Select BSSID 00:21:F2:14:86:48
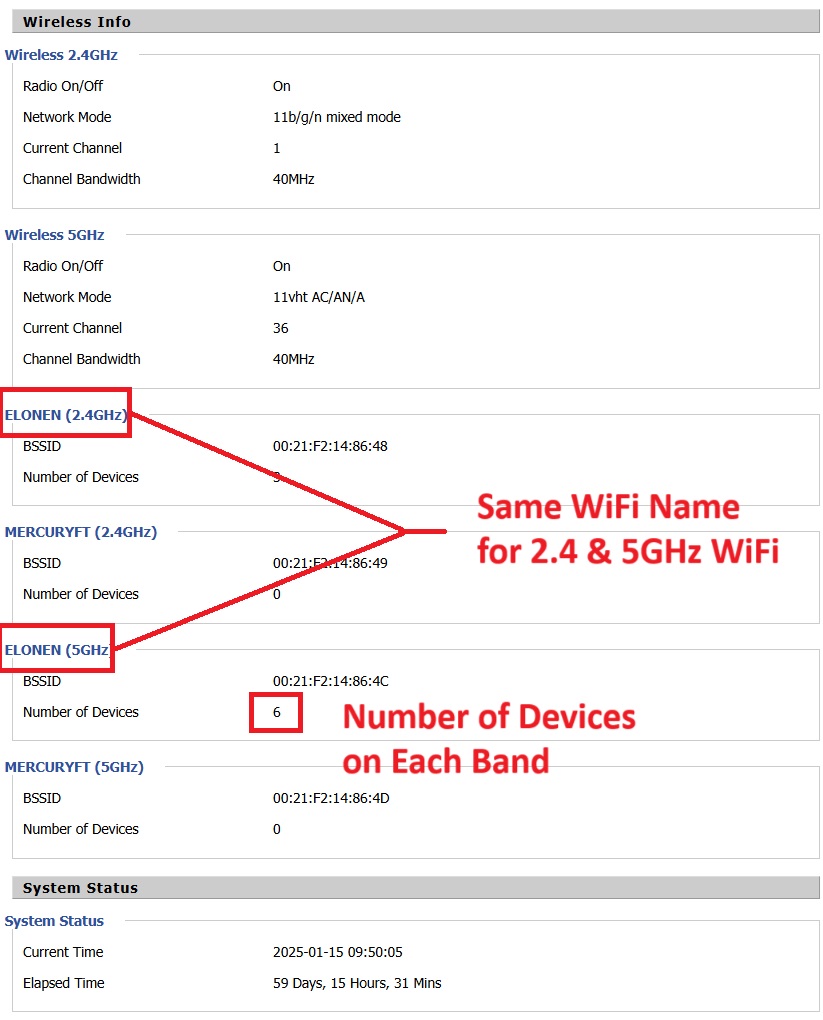This screenshot has width=823, height=1020. pos(330,446)
